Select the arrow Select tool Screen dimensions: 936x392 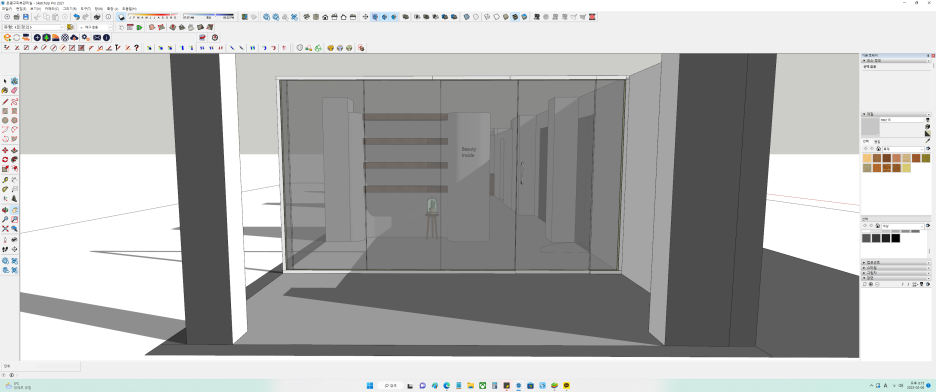click(x=5, y=81)
